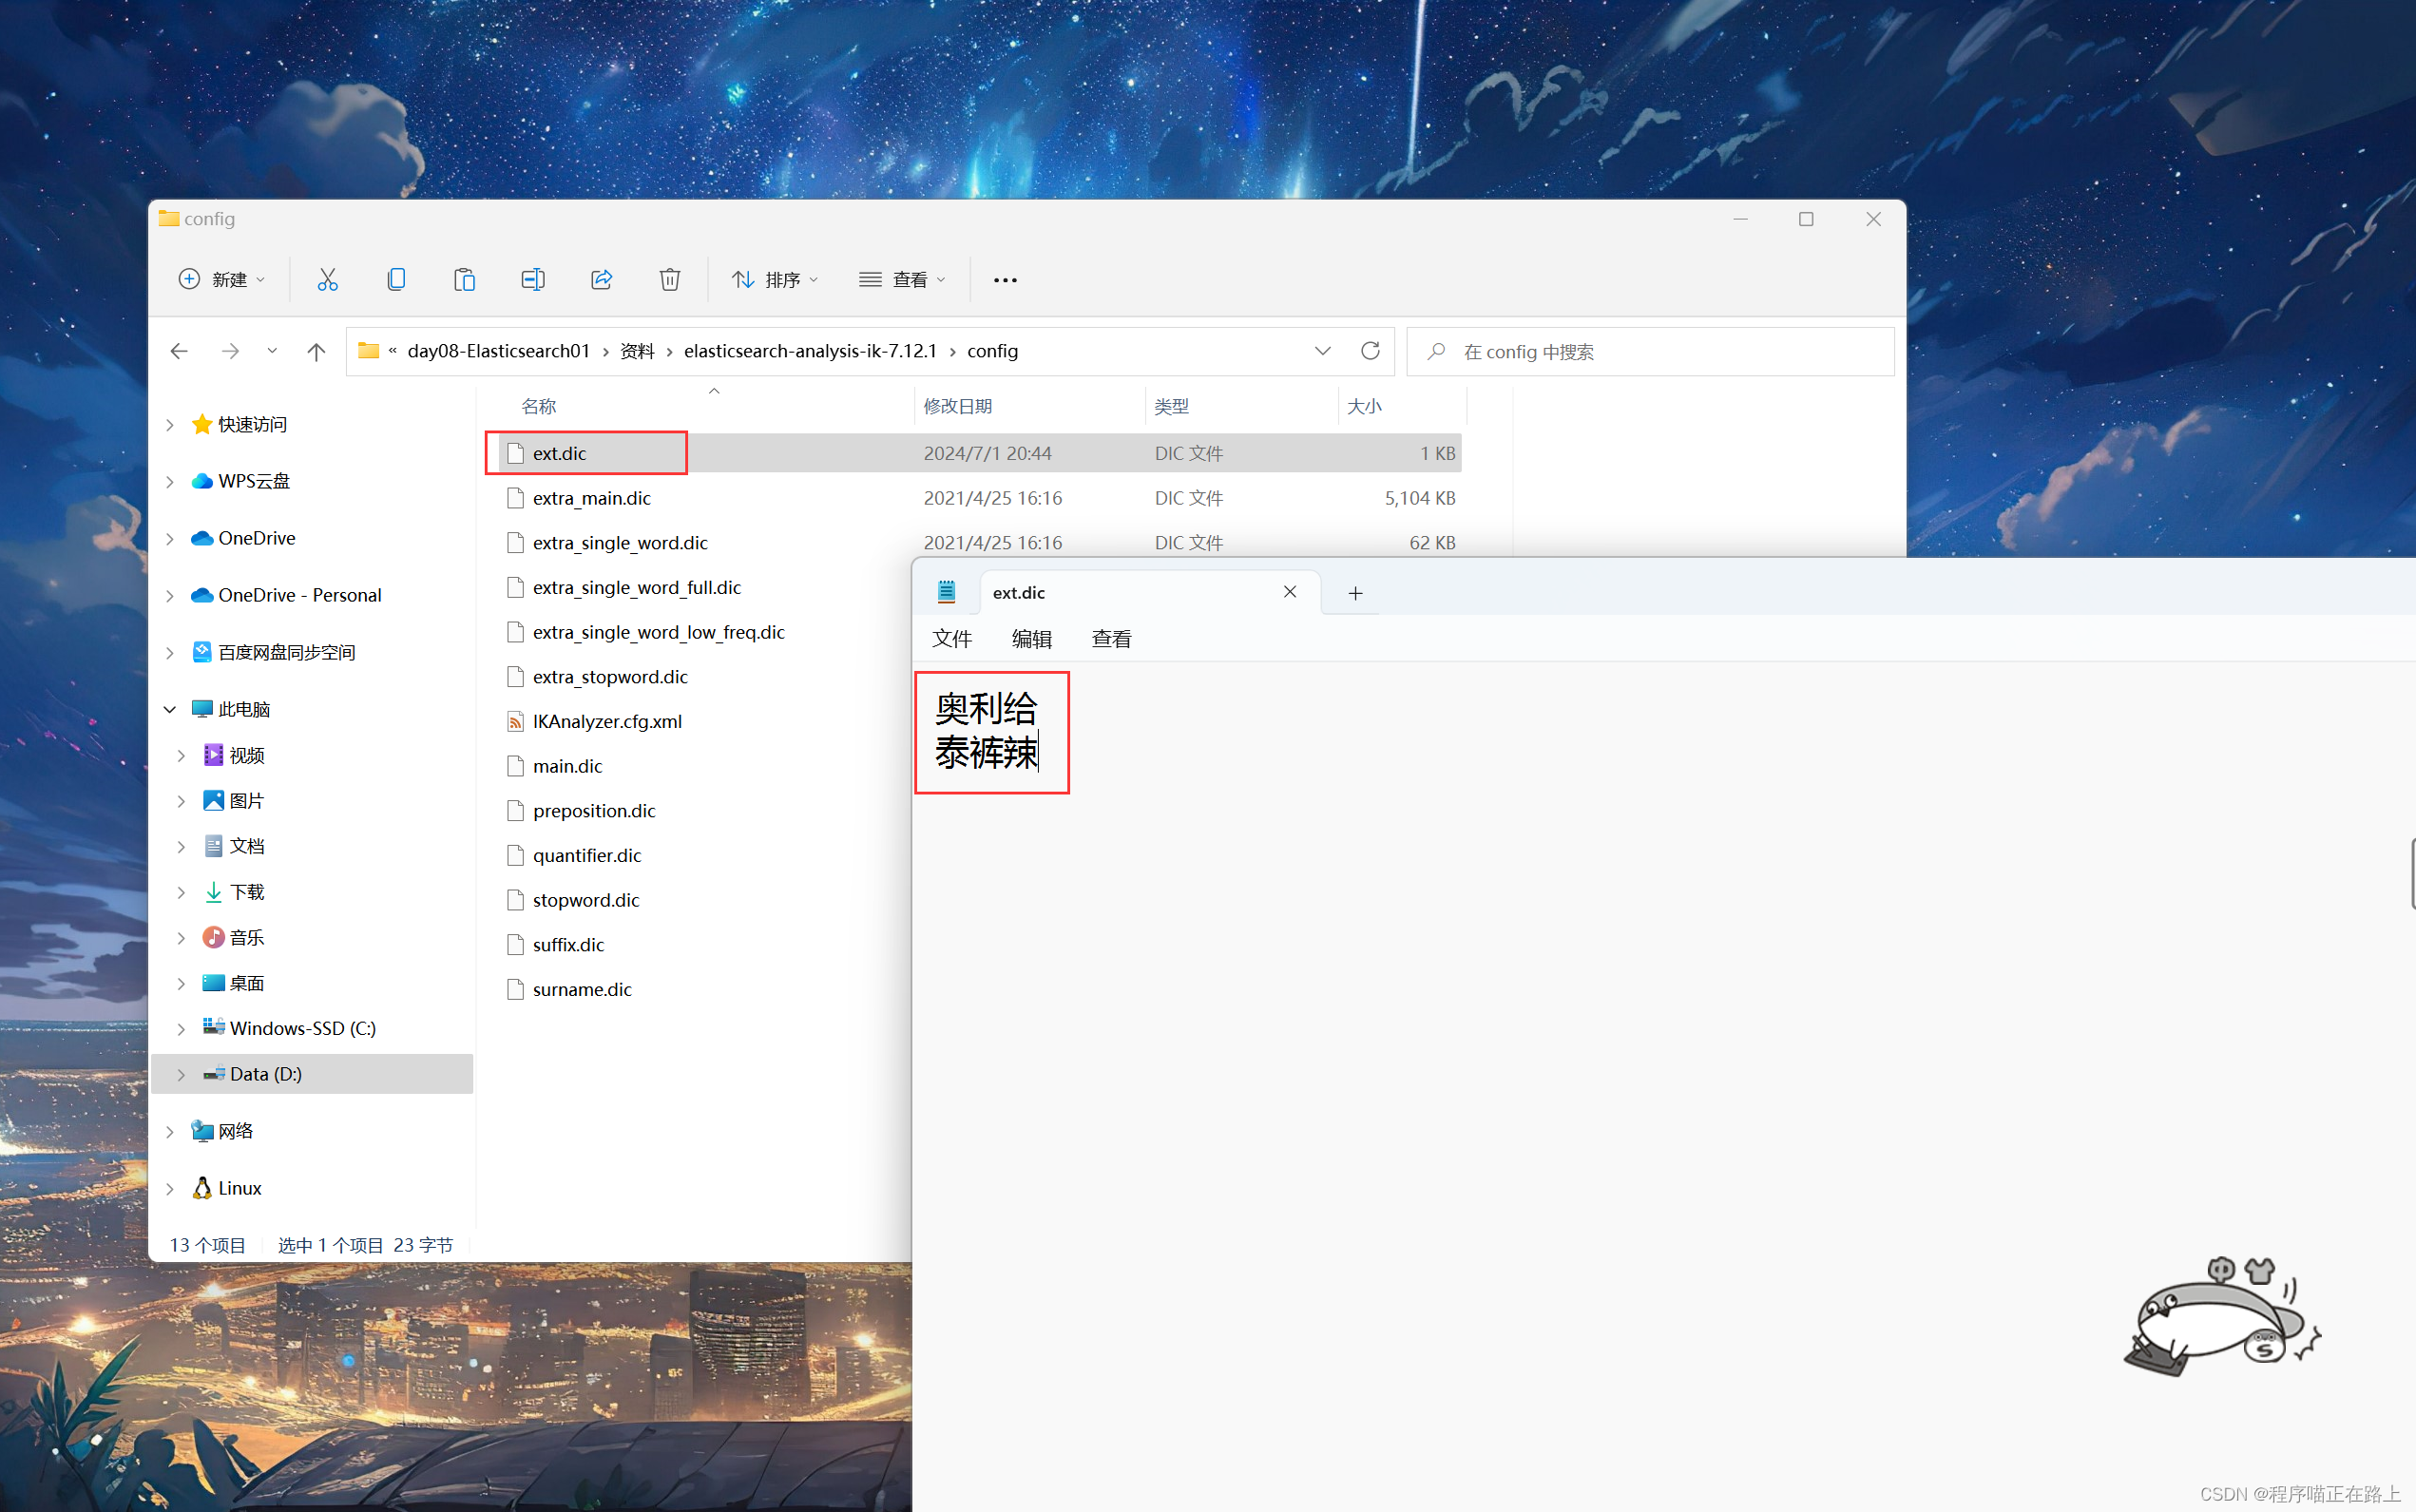
Task: Open the 新建 dropdown
Action: 222,280
